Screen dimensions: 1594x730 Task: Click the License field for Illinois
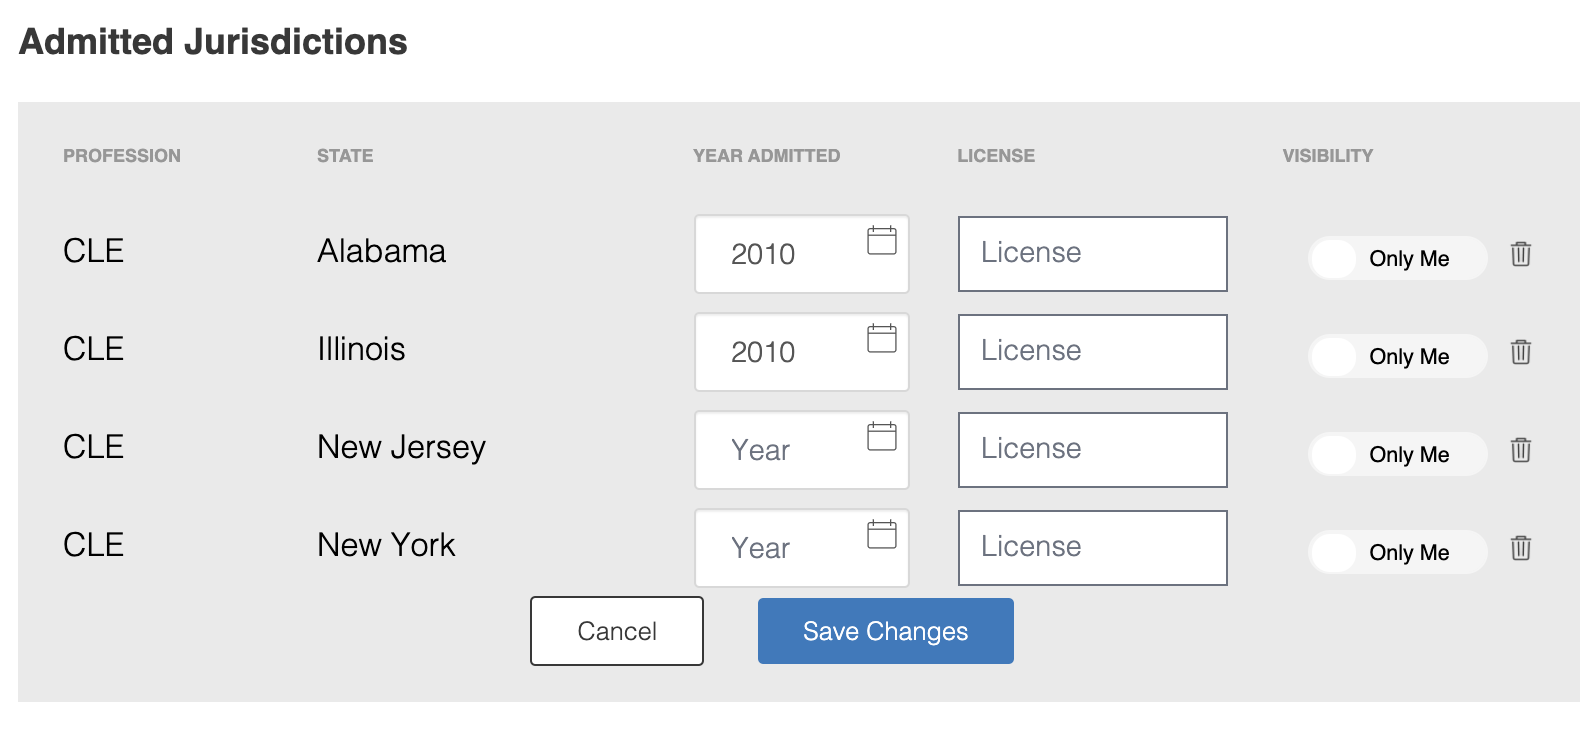(x=1092, y=352)
